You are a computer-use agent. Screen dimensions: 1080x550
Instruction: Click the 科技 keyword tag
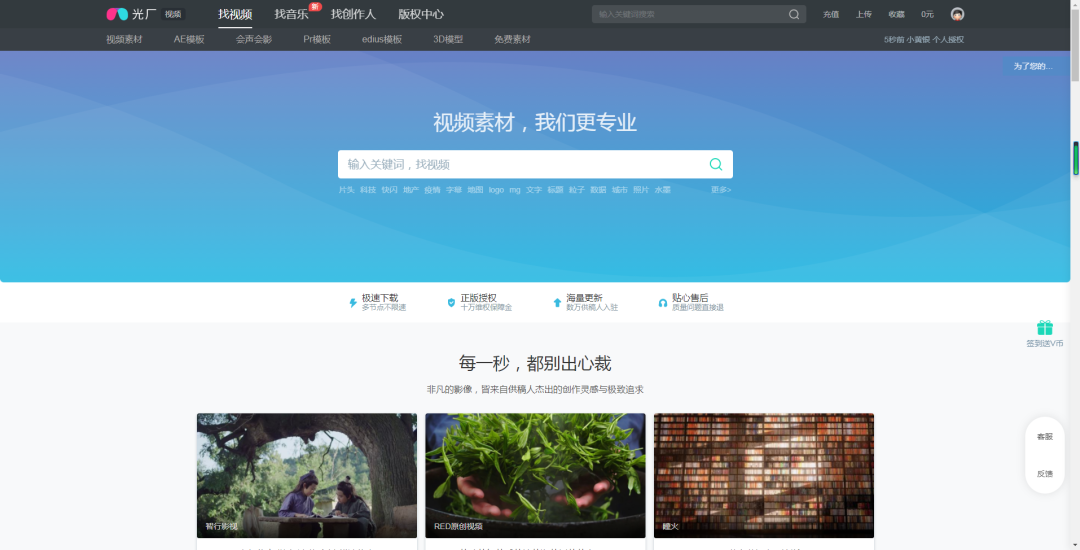point(368,189)
